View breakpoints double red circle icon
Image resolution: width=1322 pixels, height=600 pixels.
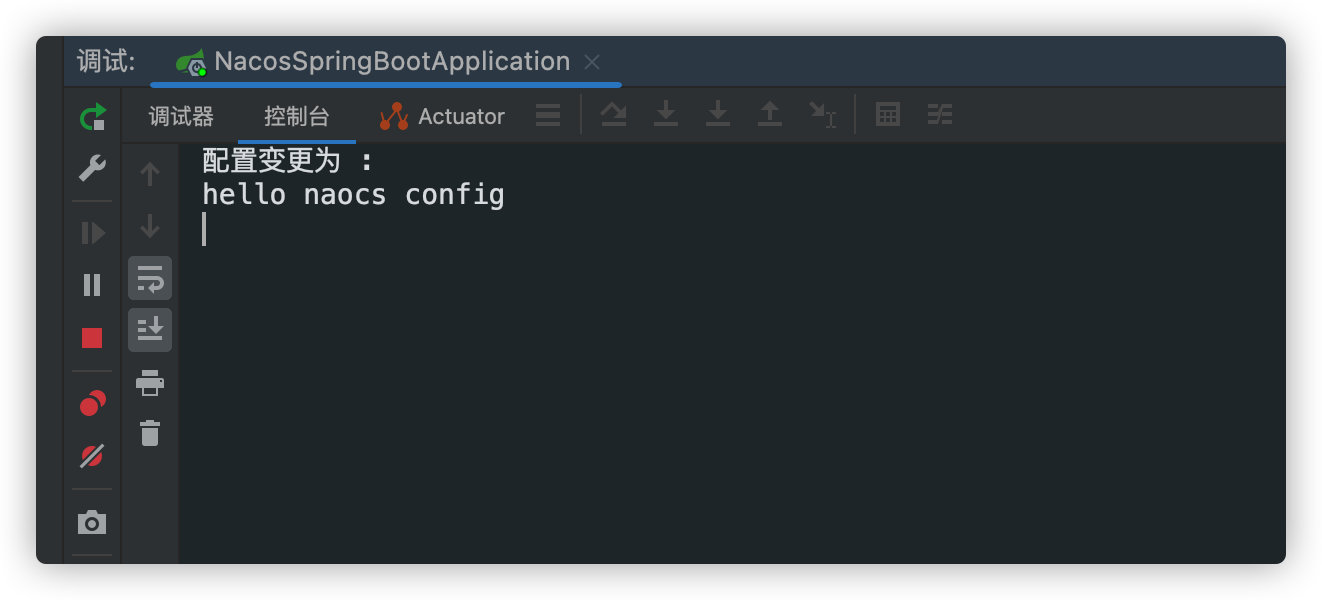click(x=92, y=403)
